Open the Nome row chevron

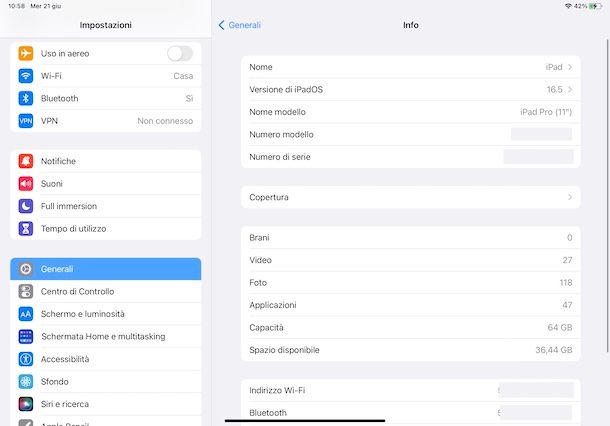[570, 67]
